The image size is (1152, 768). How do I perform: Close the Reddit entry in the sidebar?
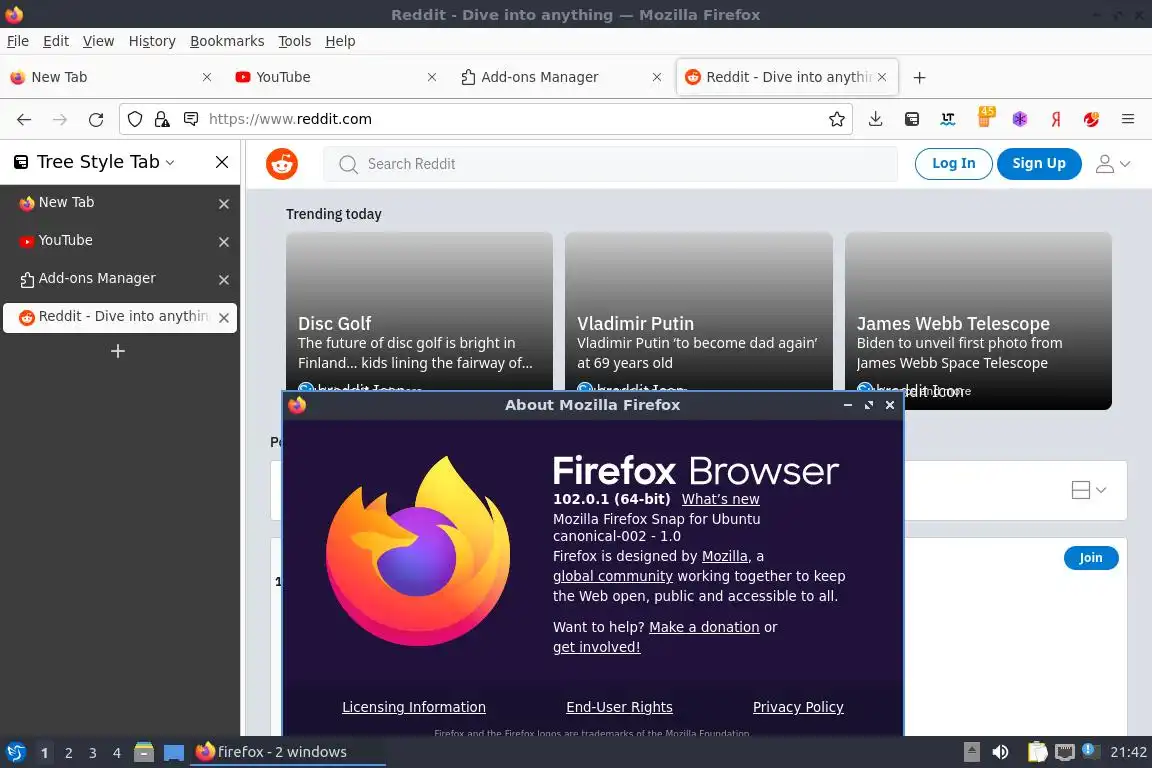pyautogui.click(x=224, y=317)
